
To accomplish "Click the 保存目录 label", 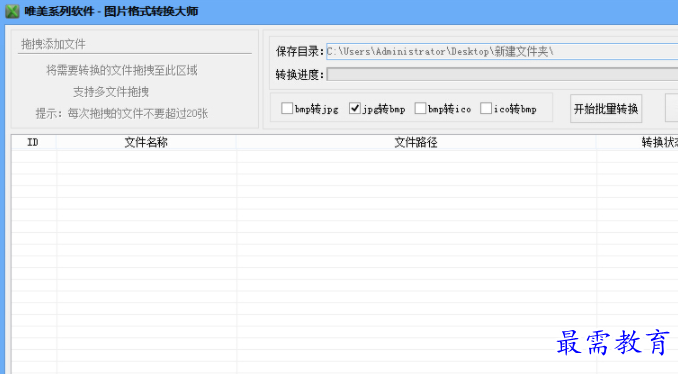I will 300,52.
